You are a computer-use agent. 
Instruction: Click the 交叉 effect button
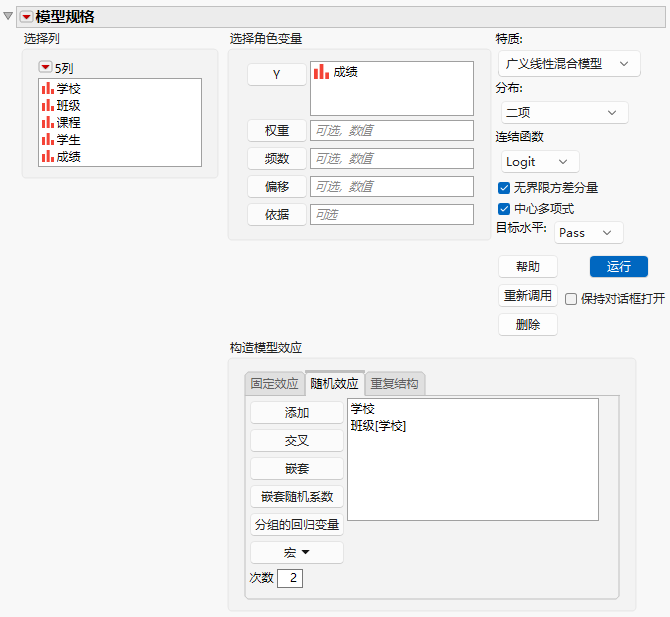click(x=297, y=441)
